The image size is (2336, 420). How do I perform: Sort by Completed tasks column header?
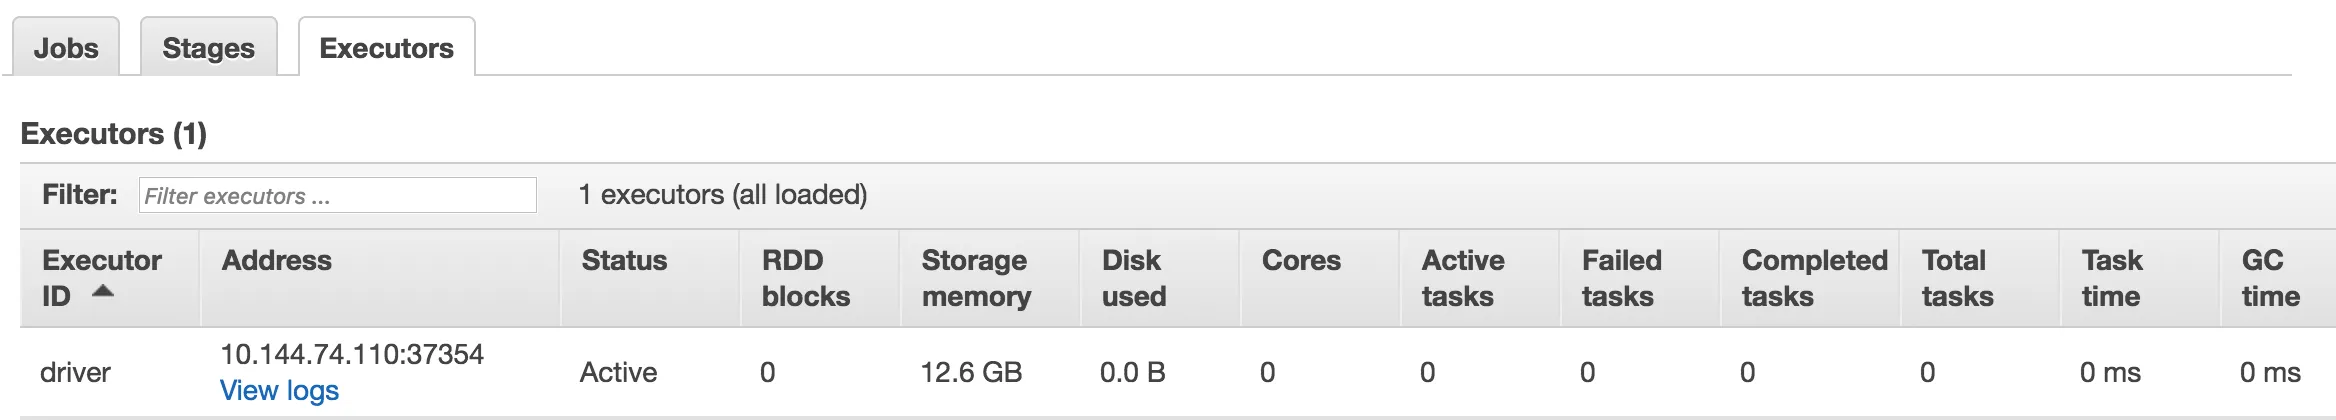(1814, 278)
